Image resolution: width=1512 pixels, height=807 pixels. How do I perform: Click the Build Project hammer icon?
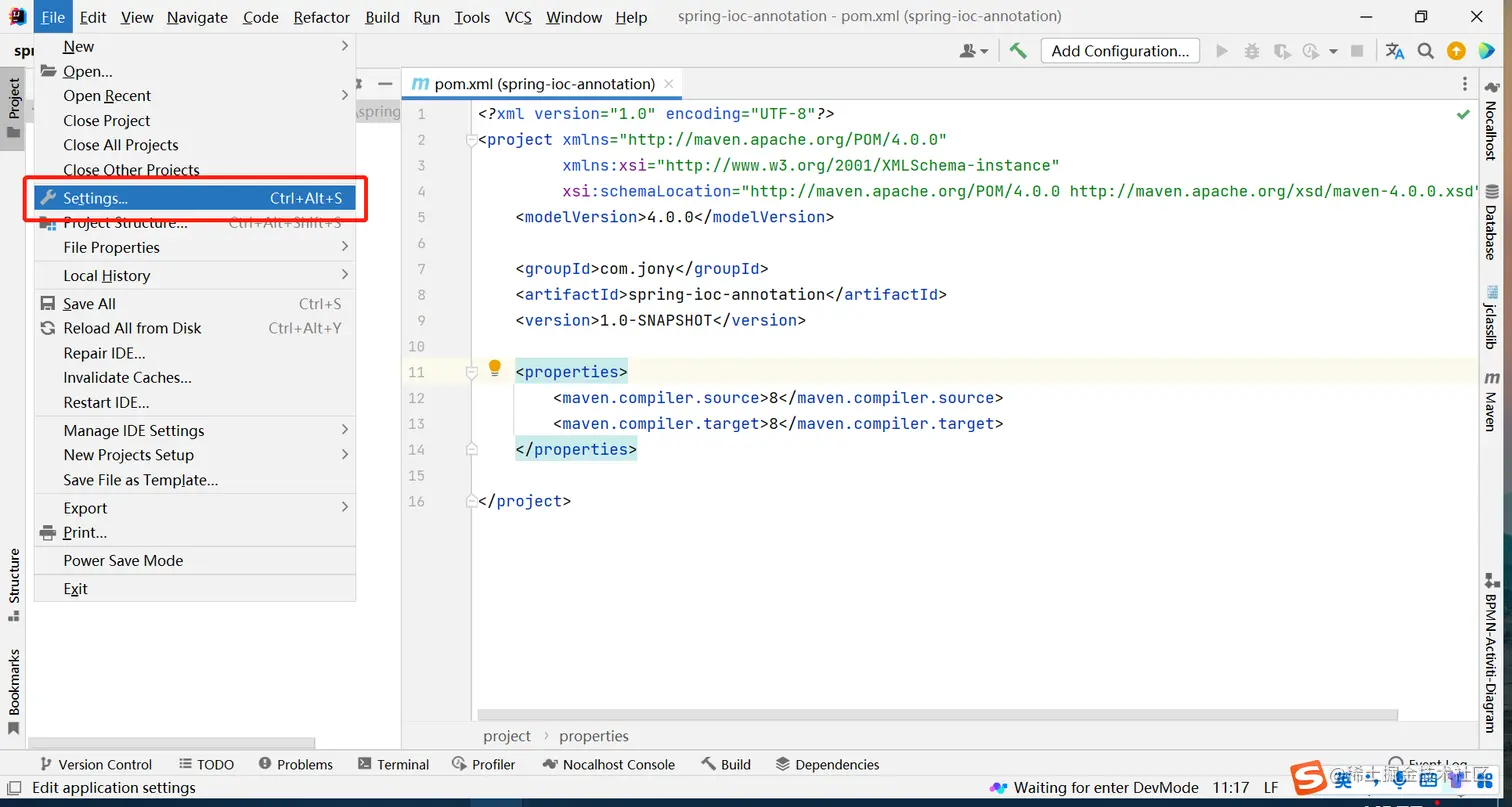(x=1018, y=51)
